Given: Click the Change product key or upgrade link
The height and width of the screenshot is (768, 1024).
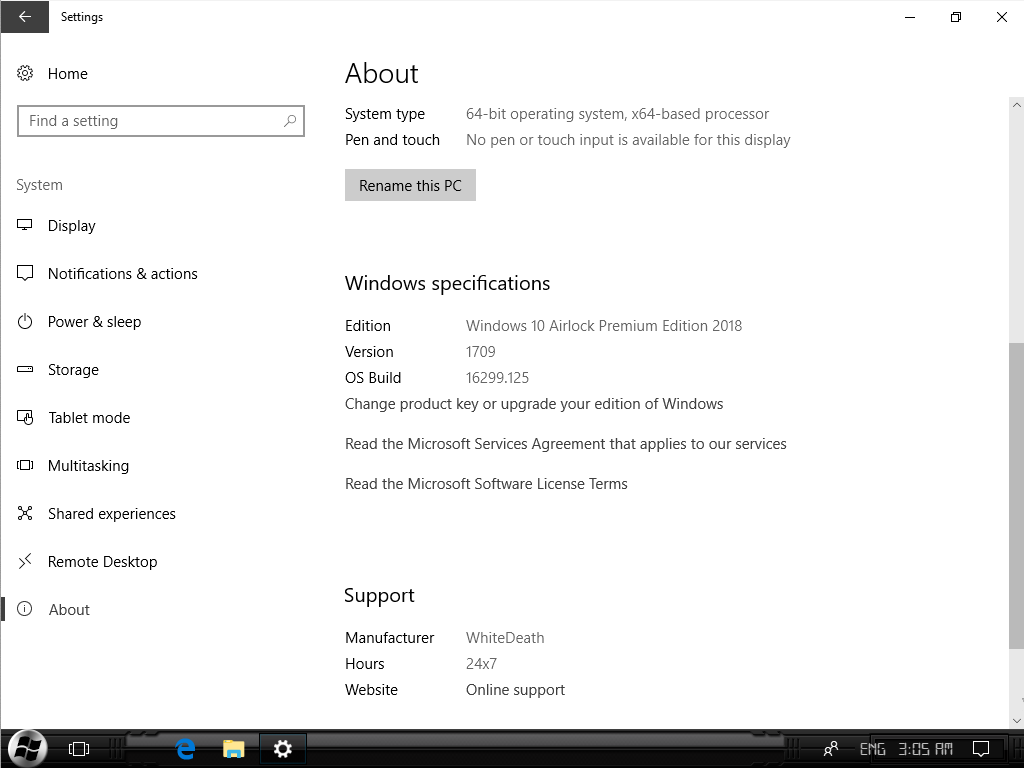Looking at the screenshot, I should tap(534, 404).
